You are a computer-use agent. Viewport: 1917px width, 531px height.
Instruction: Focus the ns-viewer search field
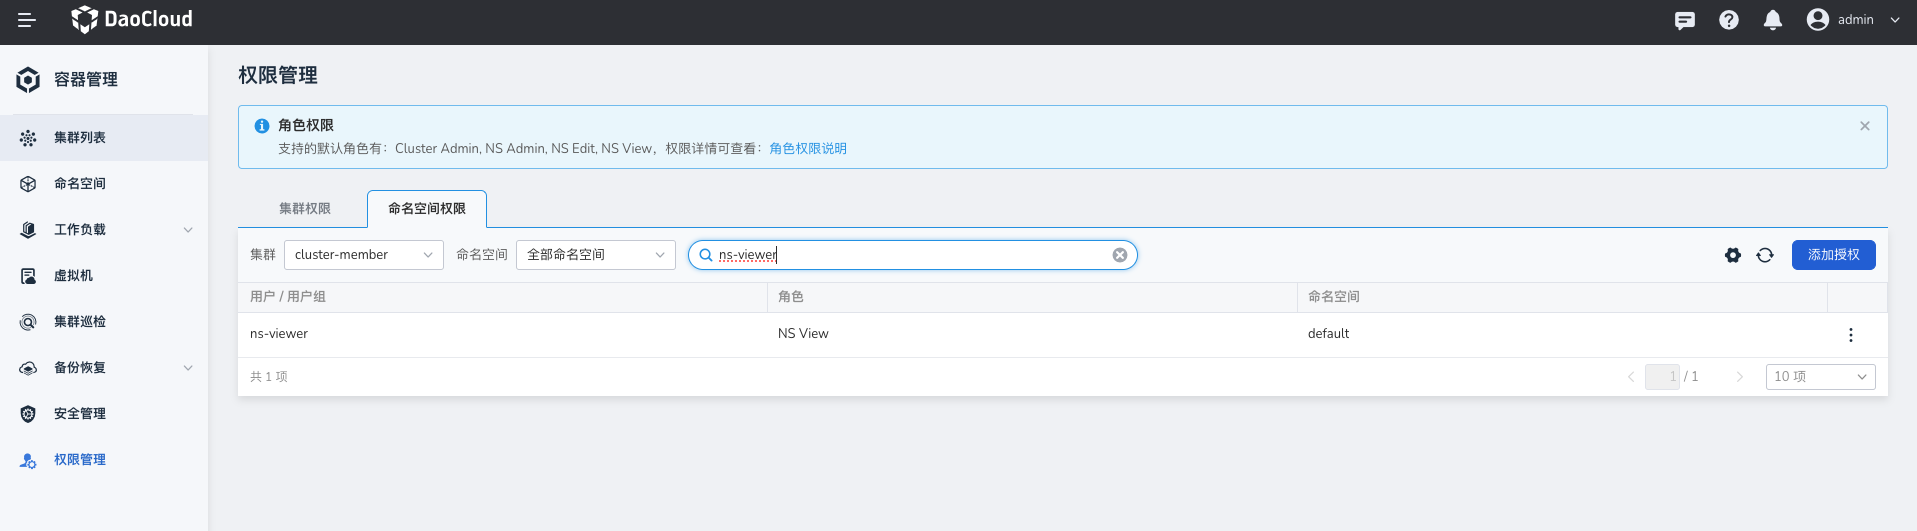(x=910, y=255)
